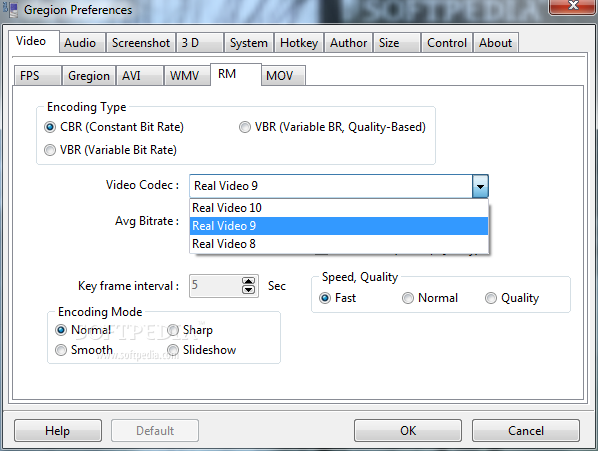
Task: Decrease Key frame interval with down arrow
Action: click(249, 290)
